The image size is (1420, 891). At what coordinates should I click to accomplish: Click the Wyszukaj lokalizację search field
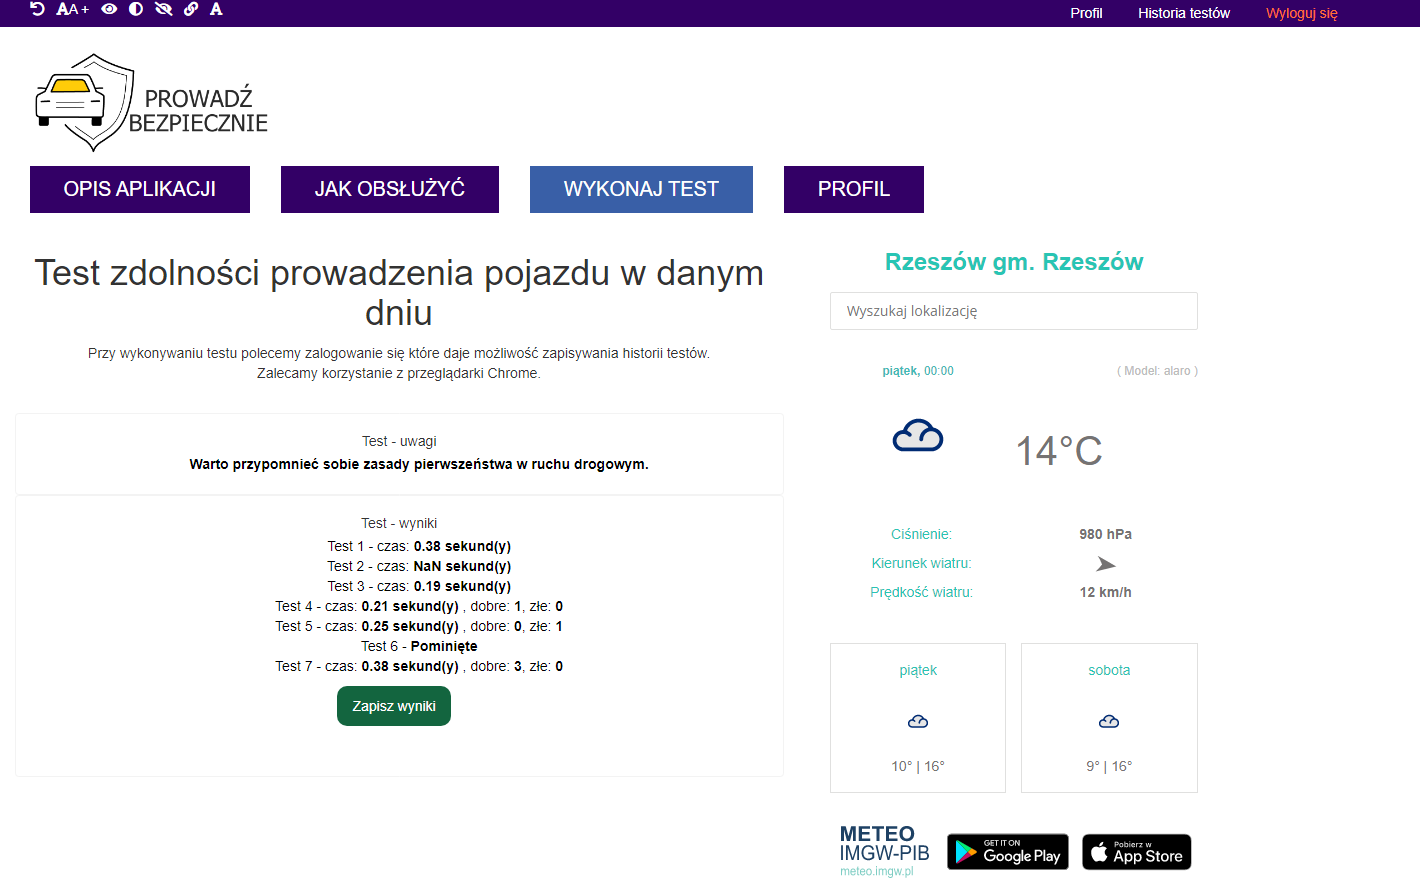(x=1013, y=311)
